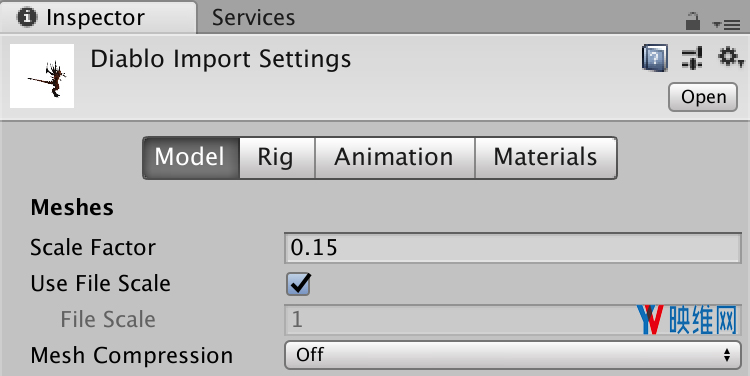750x376 pixels.
Task: Focus the Scale Factor input field
Action: click(513, 248)
